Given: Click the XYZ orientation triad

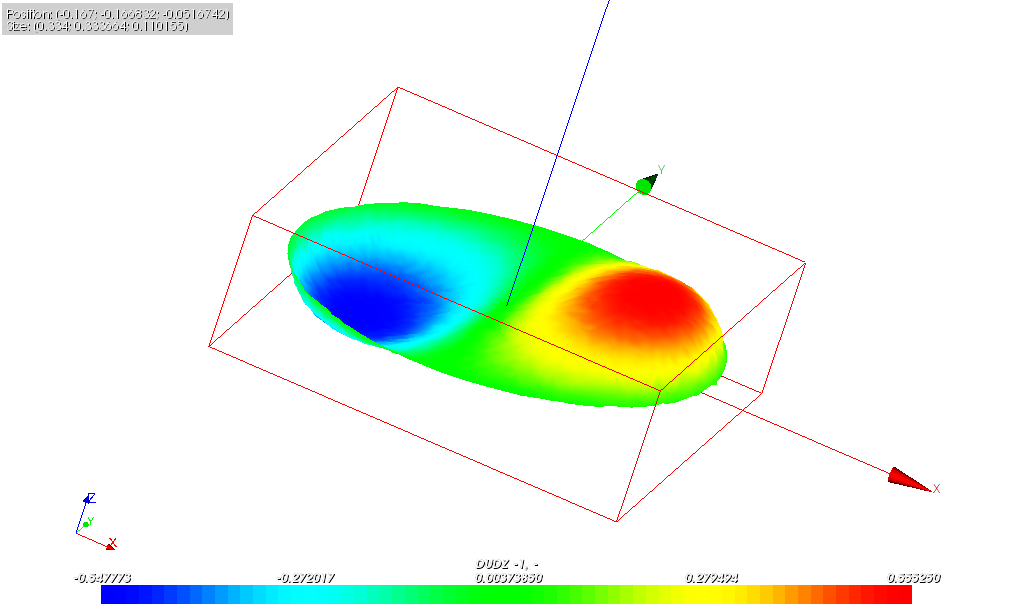Looking at the screenshot, I should 96,521.
